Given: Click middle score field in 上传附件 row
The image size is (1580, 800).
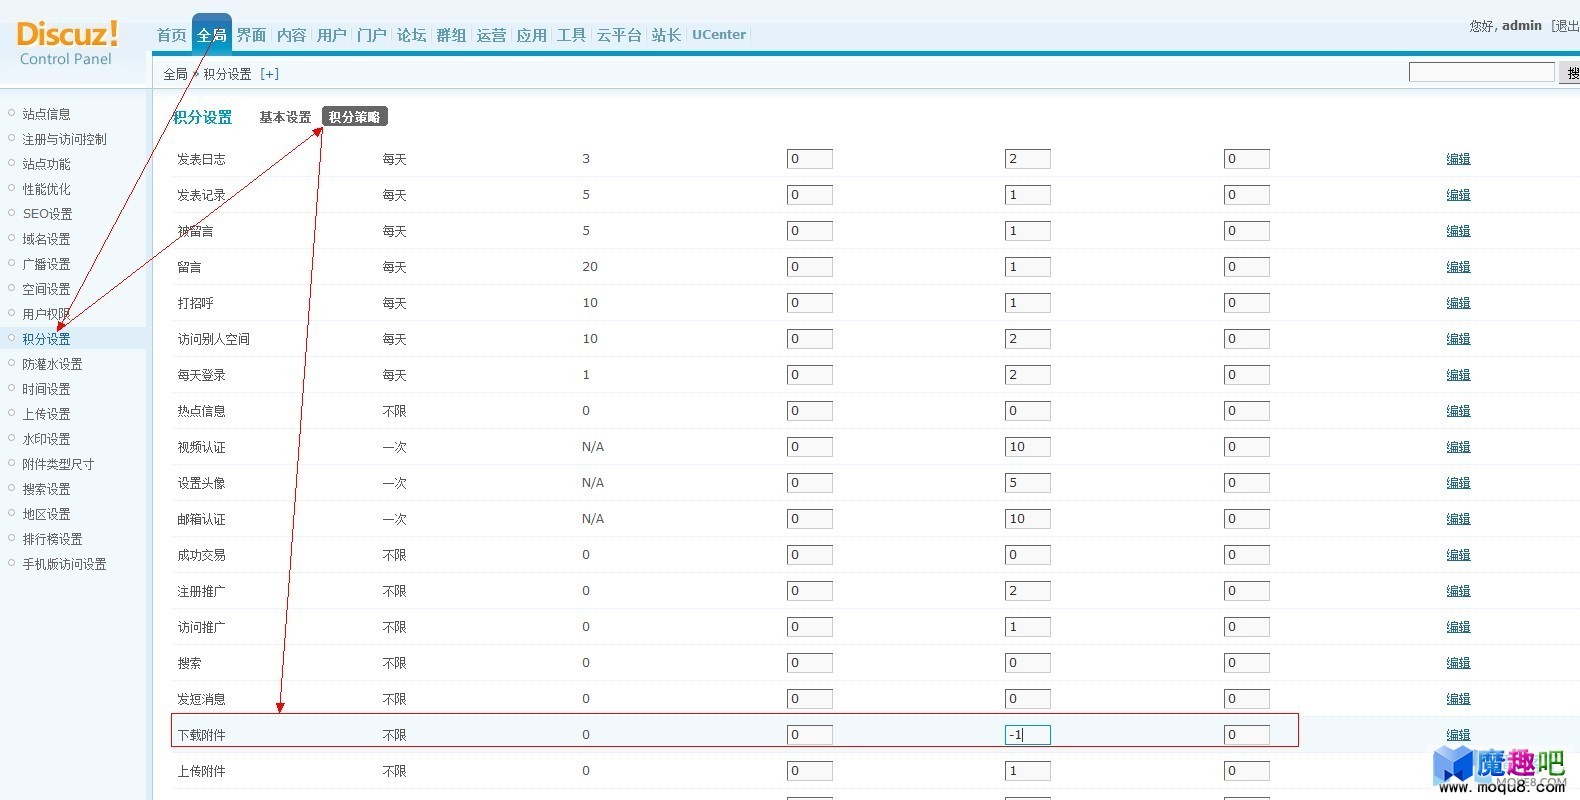Looking at the screenshot, I should coord(1028,771).
